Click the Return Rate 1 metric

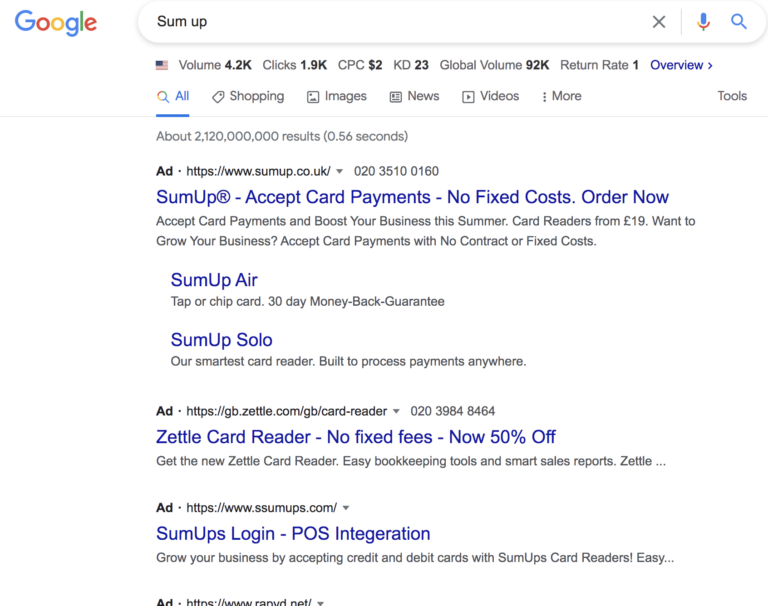point(600,65)
